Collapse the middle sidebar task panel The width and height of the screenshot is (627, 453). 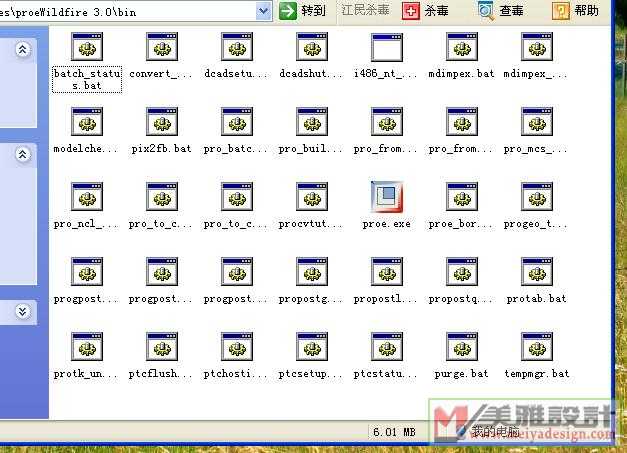pyautogui.click(x=22, y=154)
